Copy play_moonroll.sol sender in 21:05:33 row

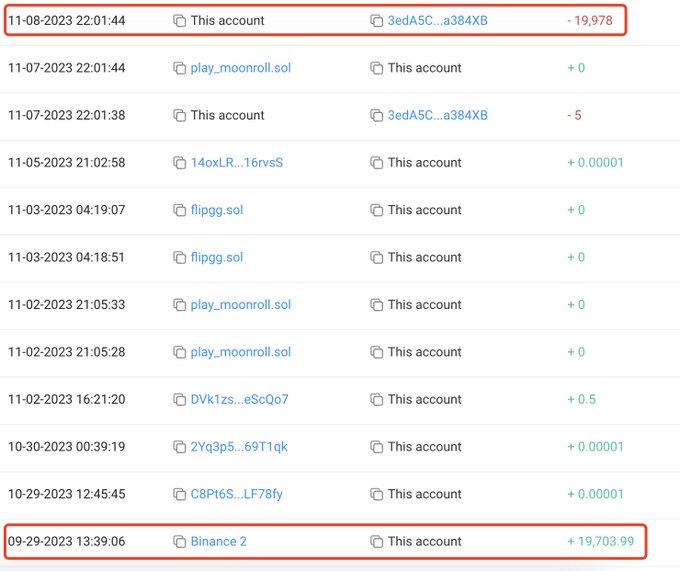179,305
